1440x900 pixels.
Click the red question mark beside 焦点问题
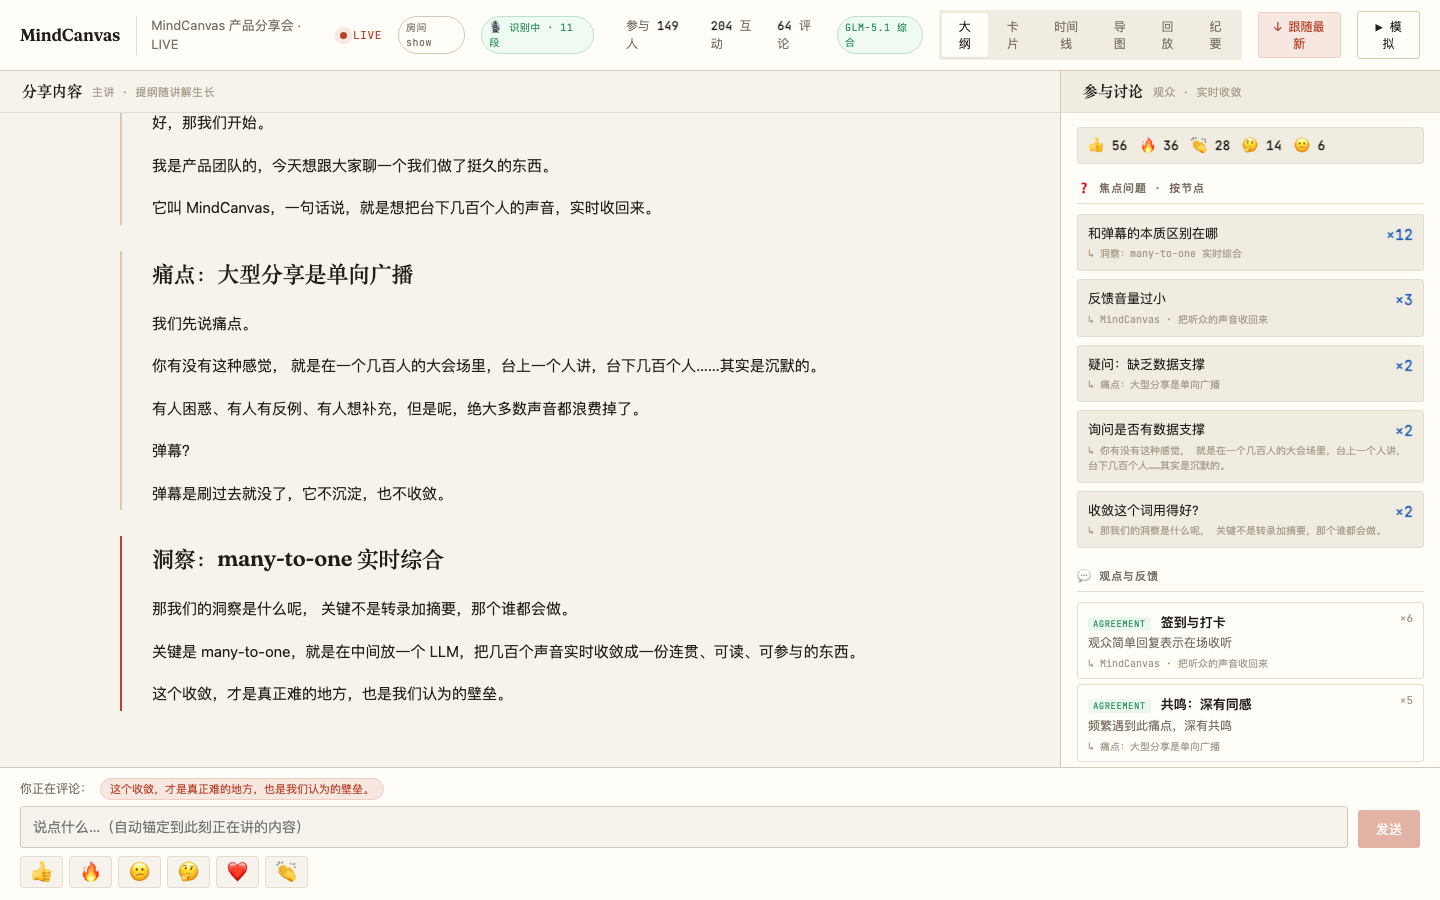1083,188
